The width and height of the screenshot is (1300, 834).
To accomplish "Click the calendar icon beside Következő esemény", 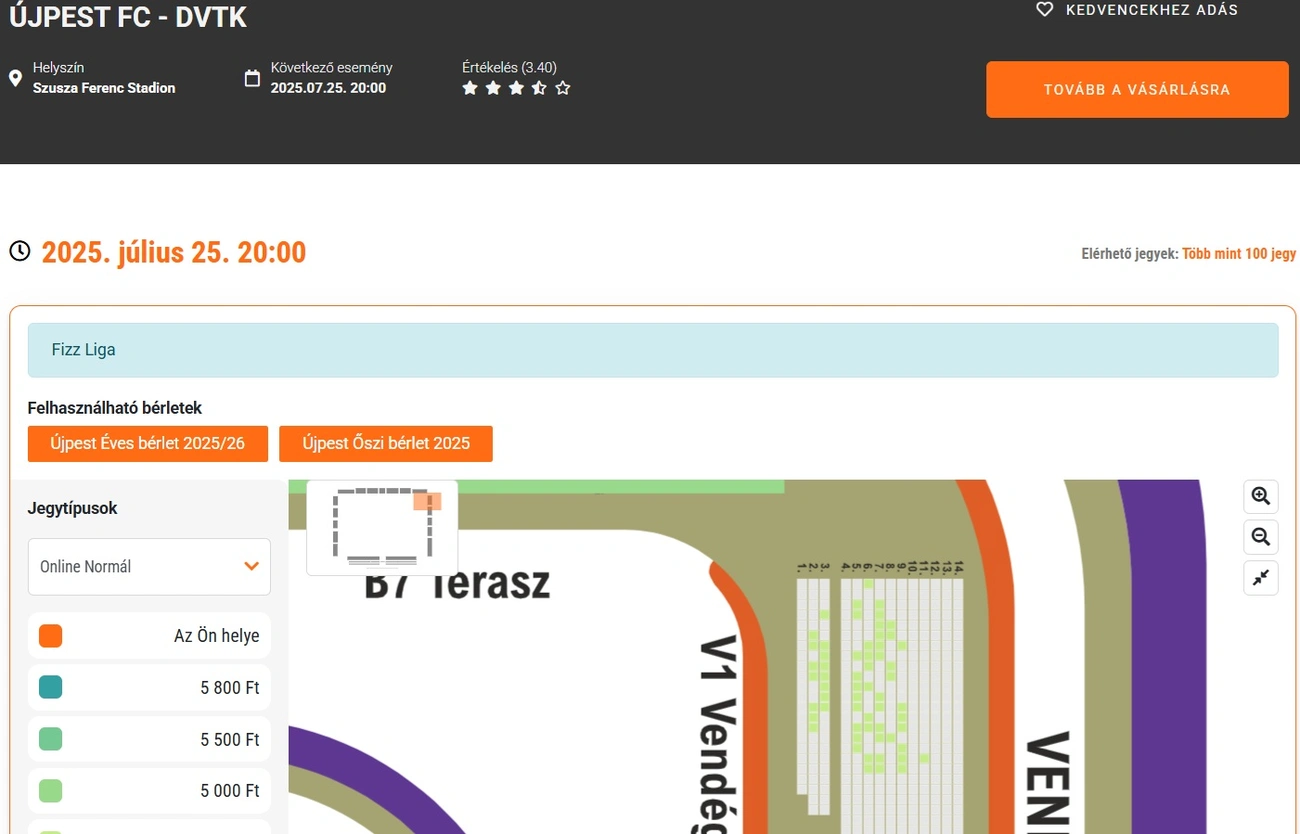I will click(x=252, y=78).
